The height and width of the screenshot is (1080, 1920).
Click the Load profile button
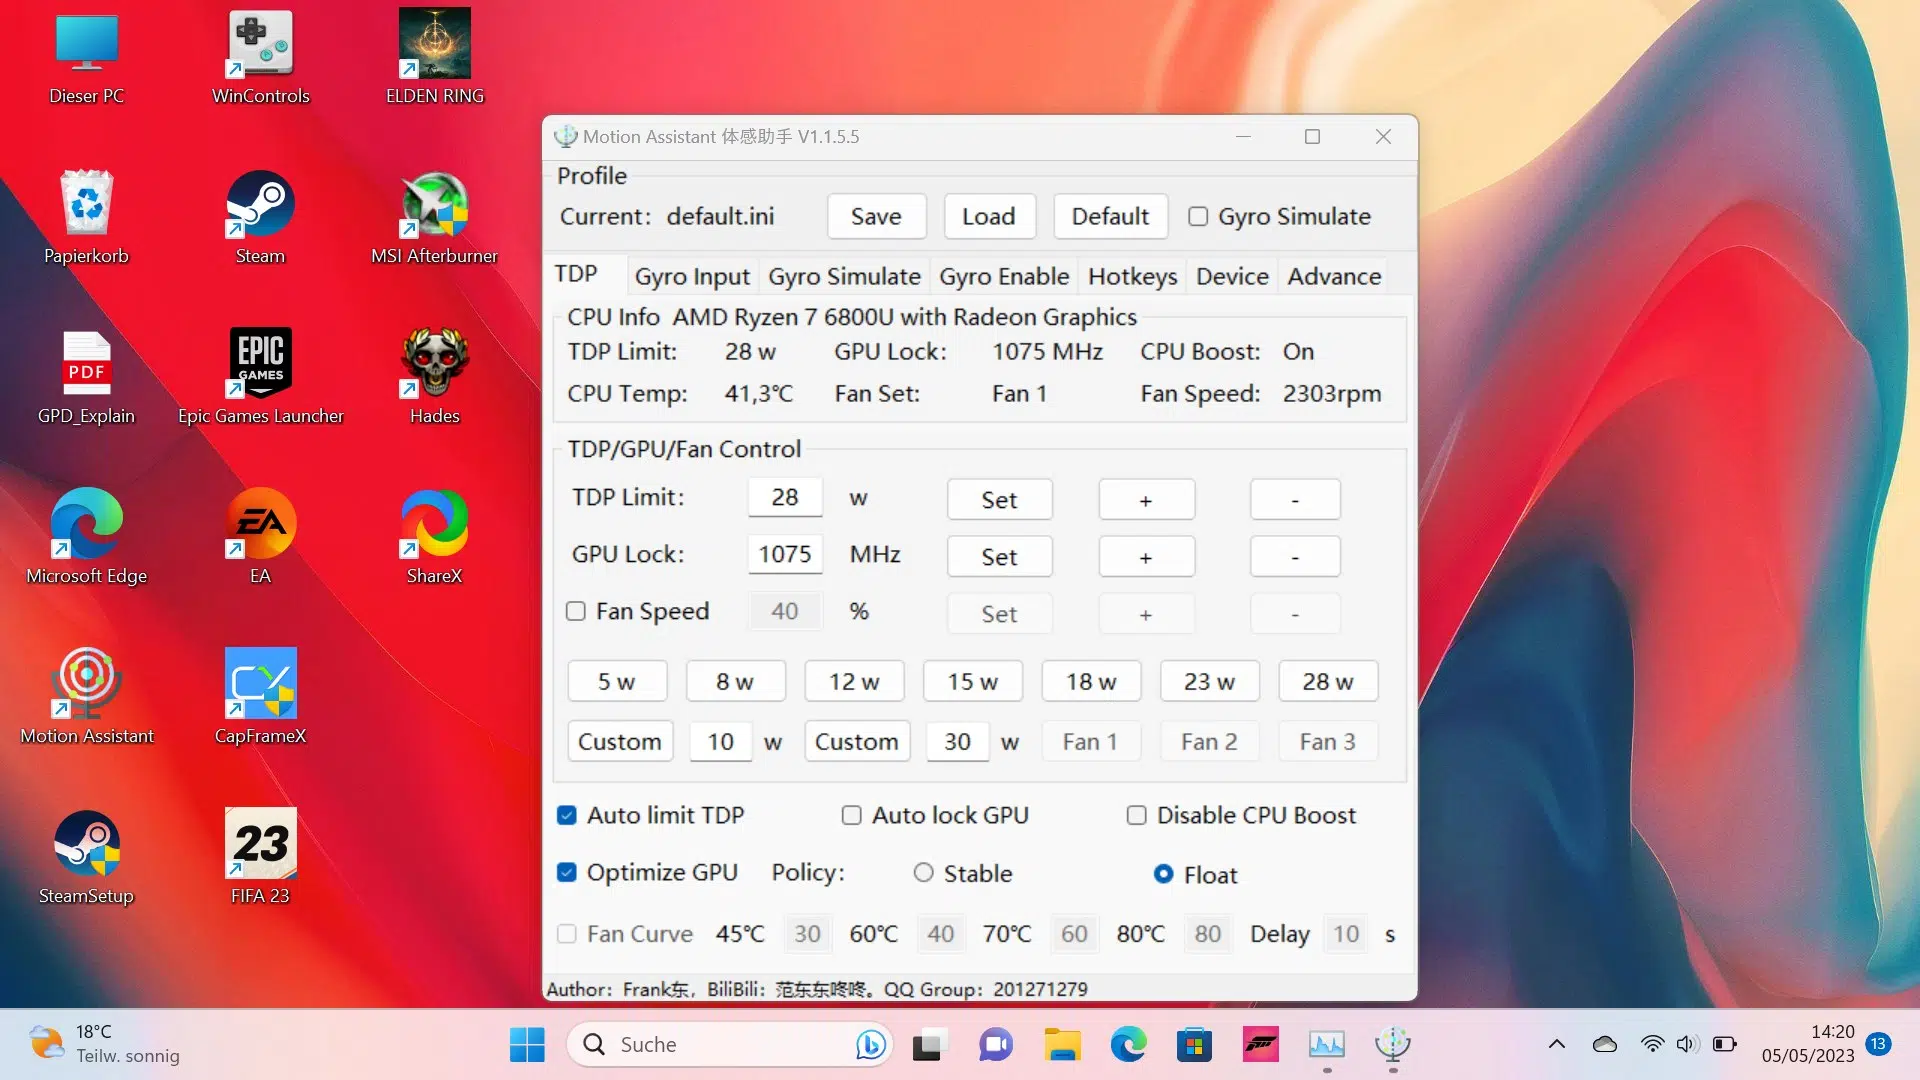click(x=989, y=217)
